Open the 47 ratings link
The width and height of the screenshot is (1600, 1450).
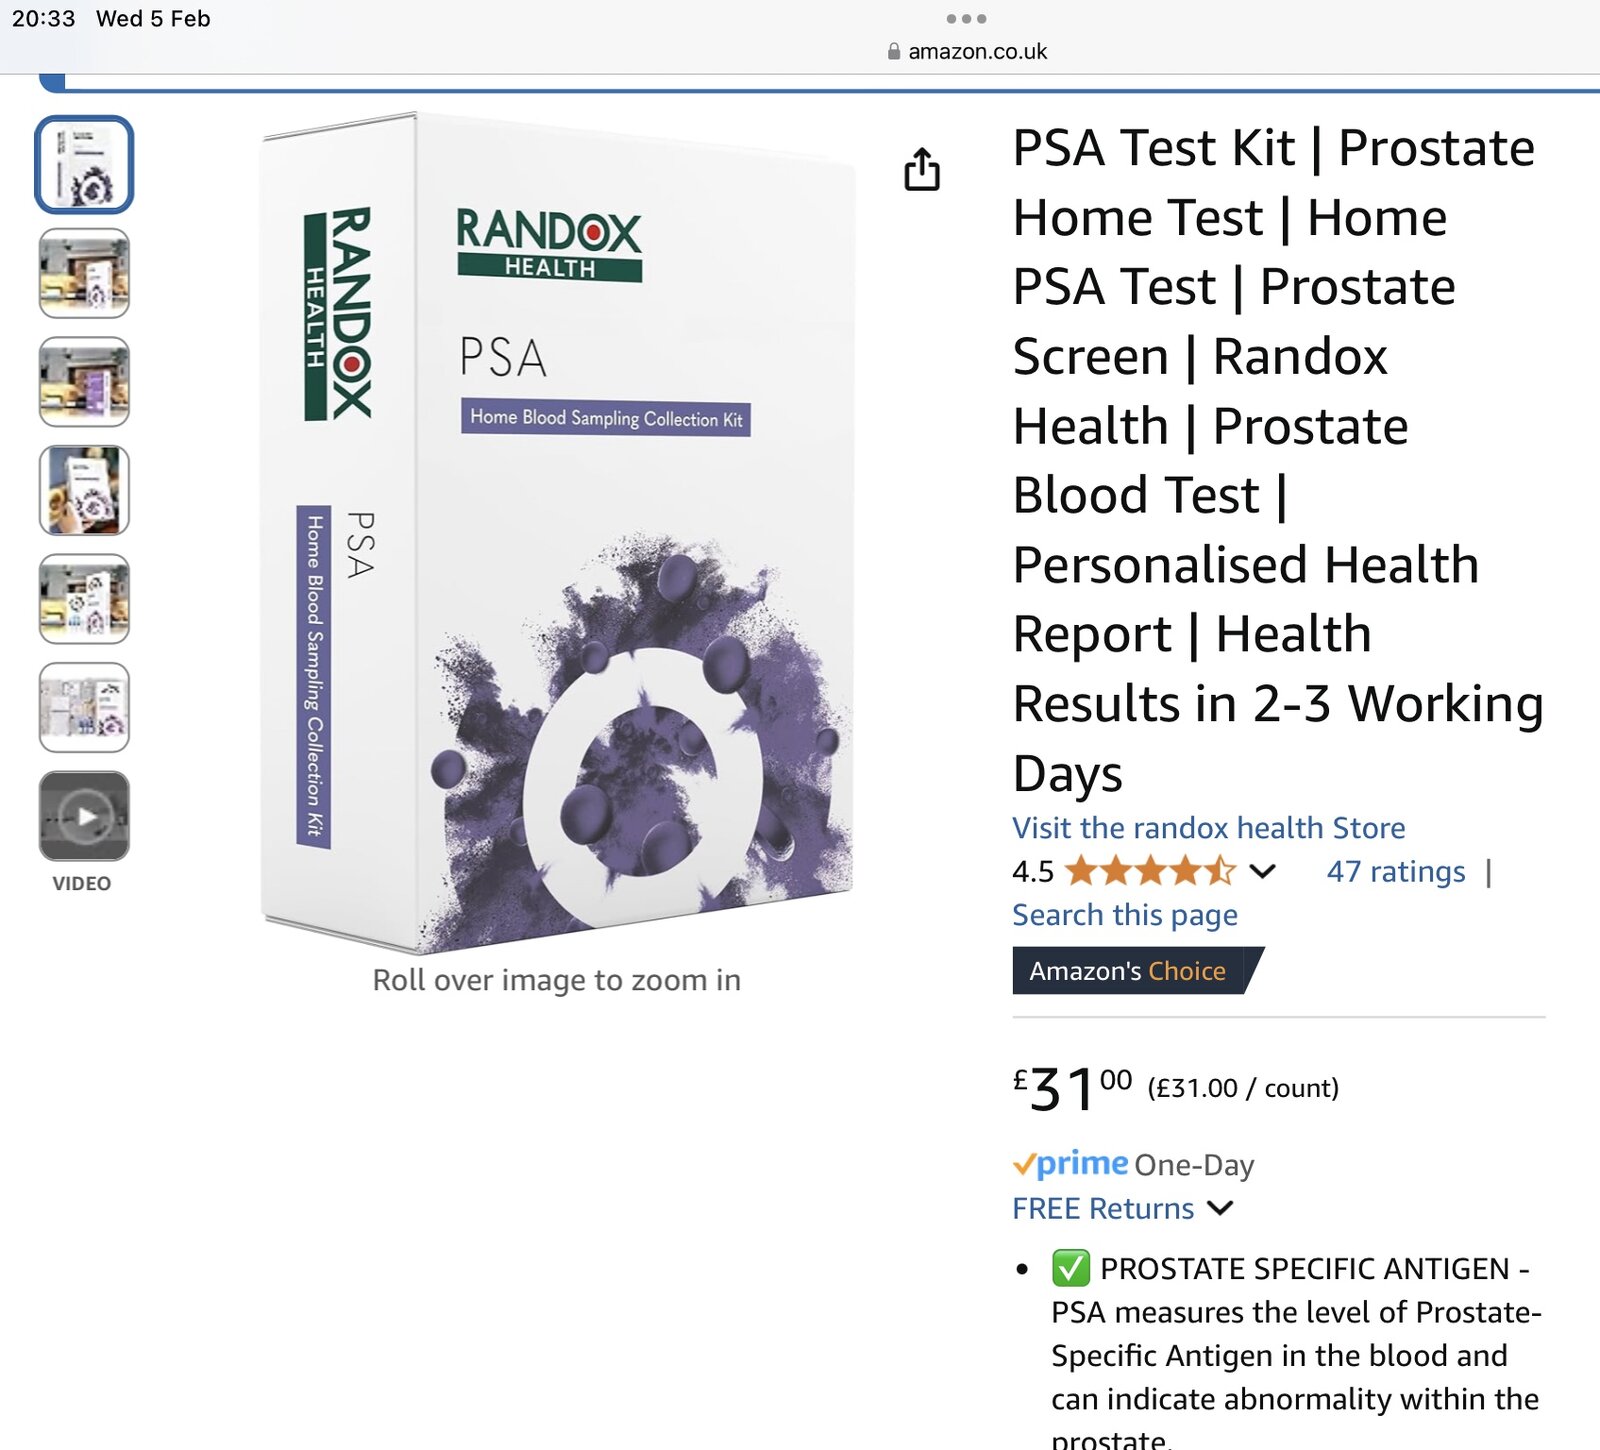point(1395,871)
